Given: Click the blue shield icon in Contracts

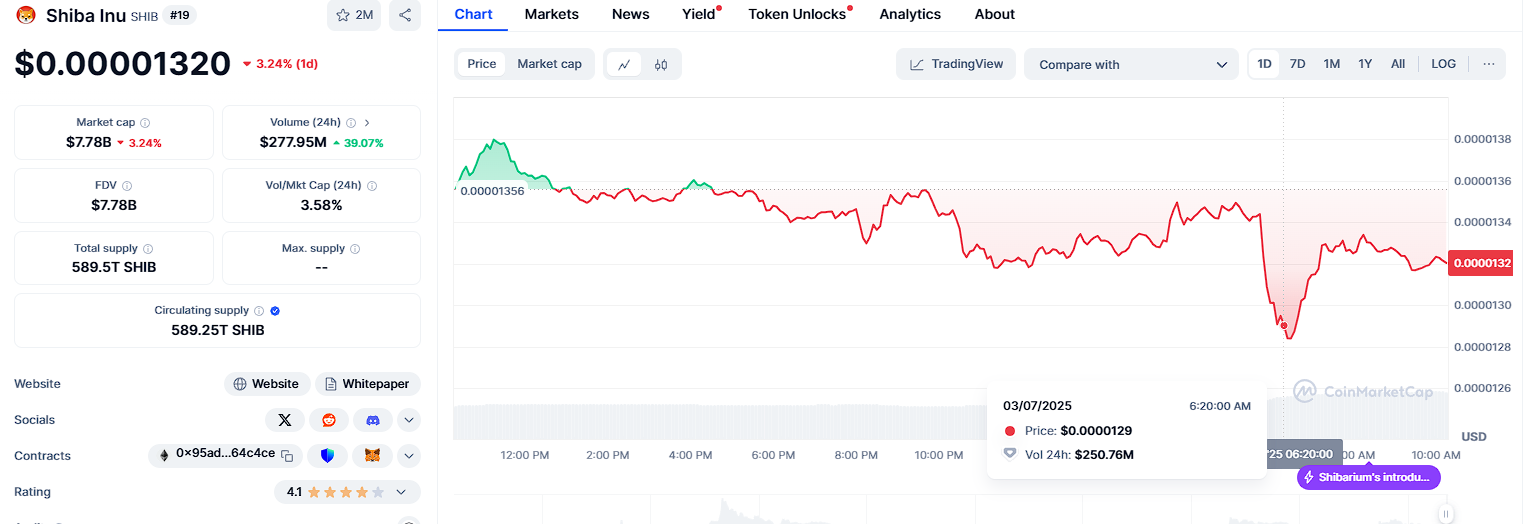Looking at the screenshot, I should [x=328, y=456].
